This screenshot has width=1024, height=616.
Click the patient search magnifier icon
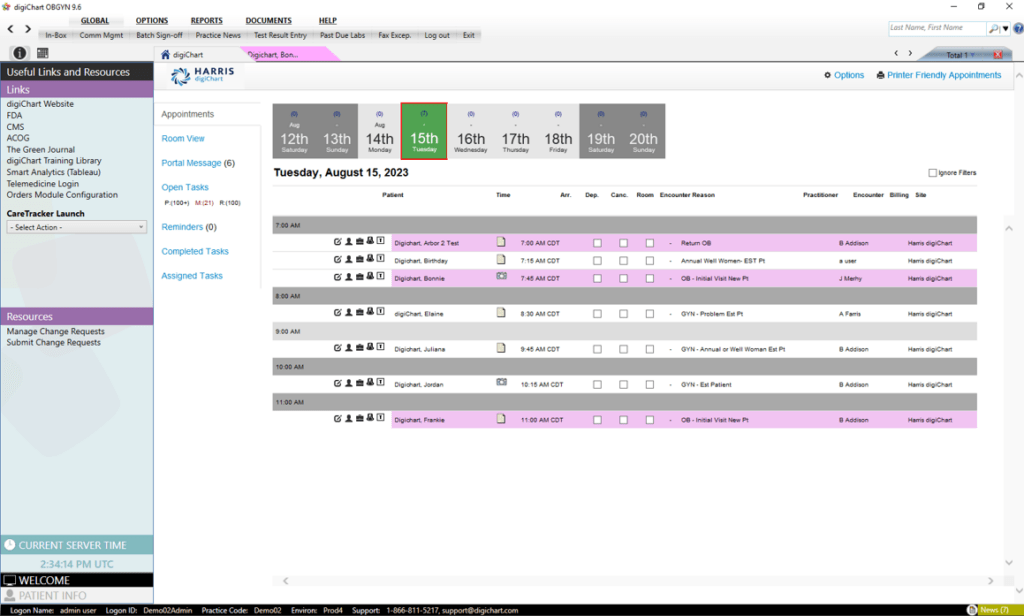point(993,29)
